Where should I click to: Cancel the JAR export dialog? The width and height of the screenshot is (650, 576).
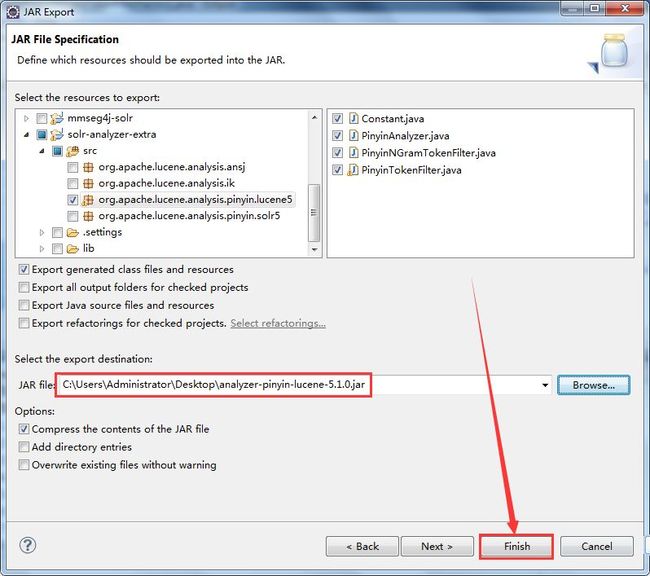pyautogui.click(x=597, y=547)
